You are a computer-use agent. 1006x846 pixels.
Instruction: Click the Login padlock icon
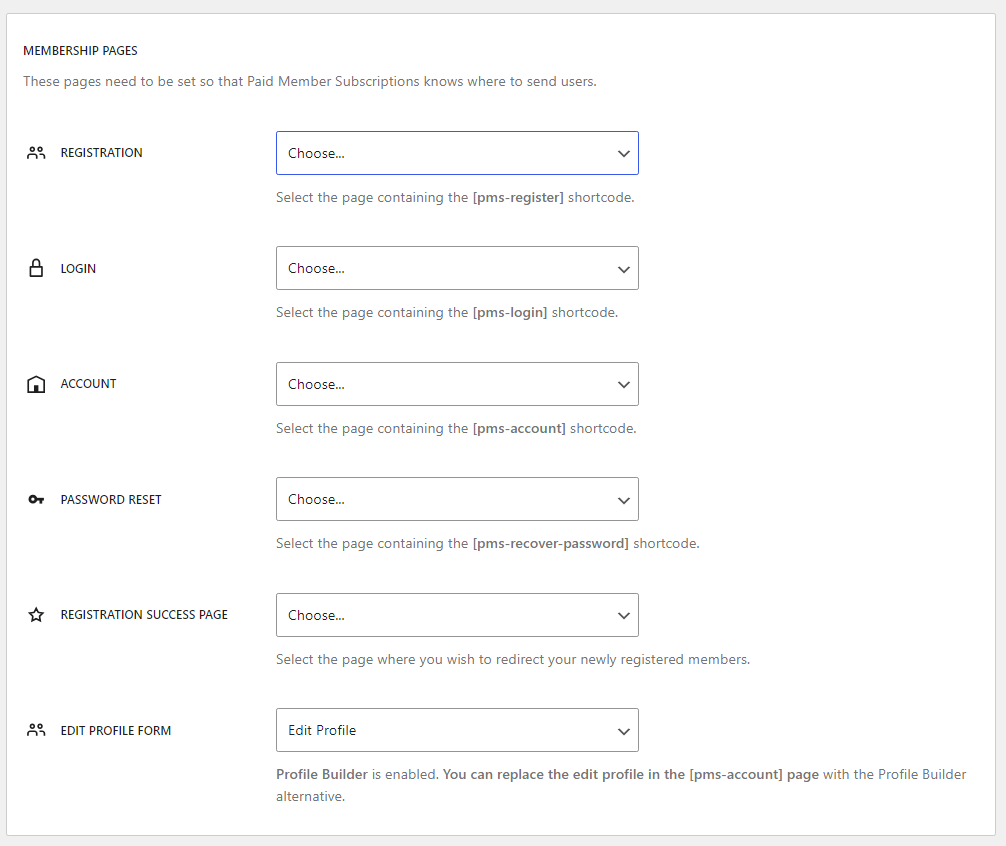pyautogui.click(x=36, y=268)
